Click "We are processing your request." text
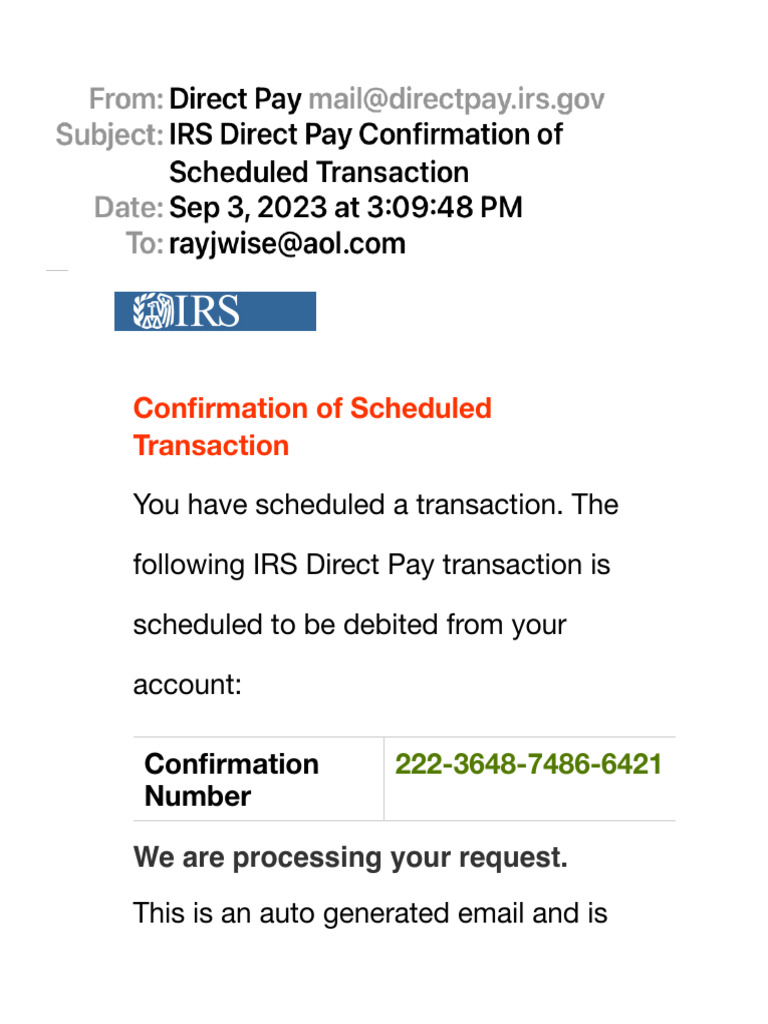768x1024 pixels. pyautogui.click(x=350, y=857)
